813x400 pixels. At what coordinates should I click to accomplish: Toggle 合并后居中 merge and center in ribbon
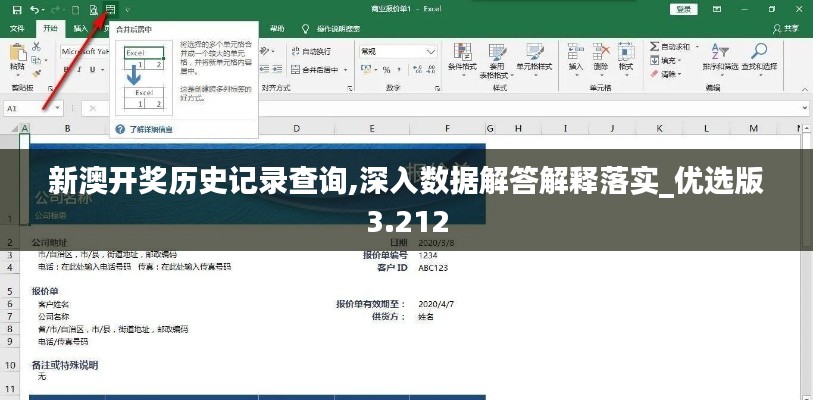[315, 69]
